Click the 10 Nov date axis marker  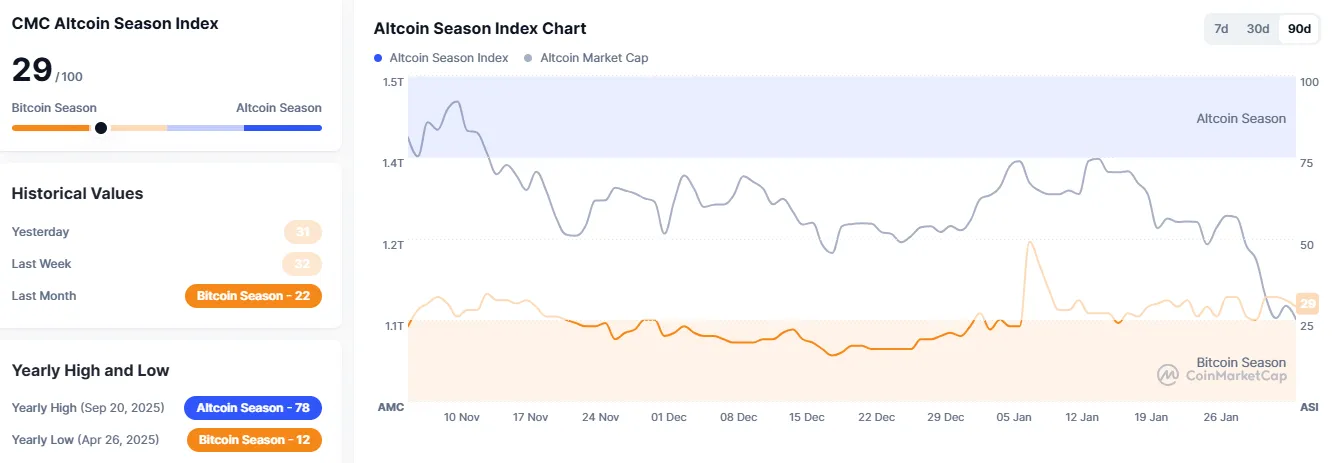(x=462, y=417)
